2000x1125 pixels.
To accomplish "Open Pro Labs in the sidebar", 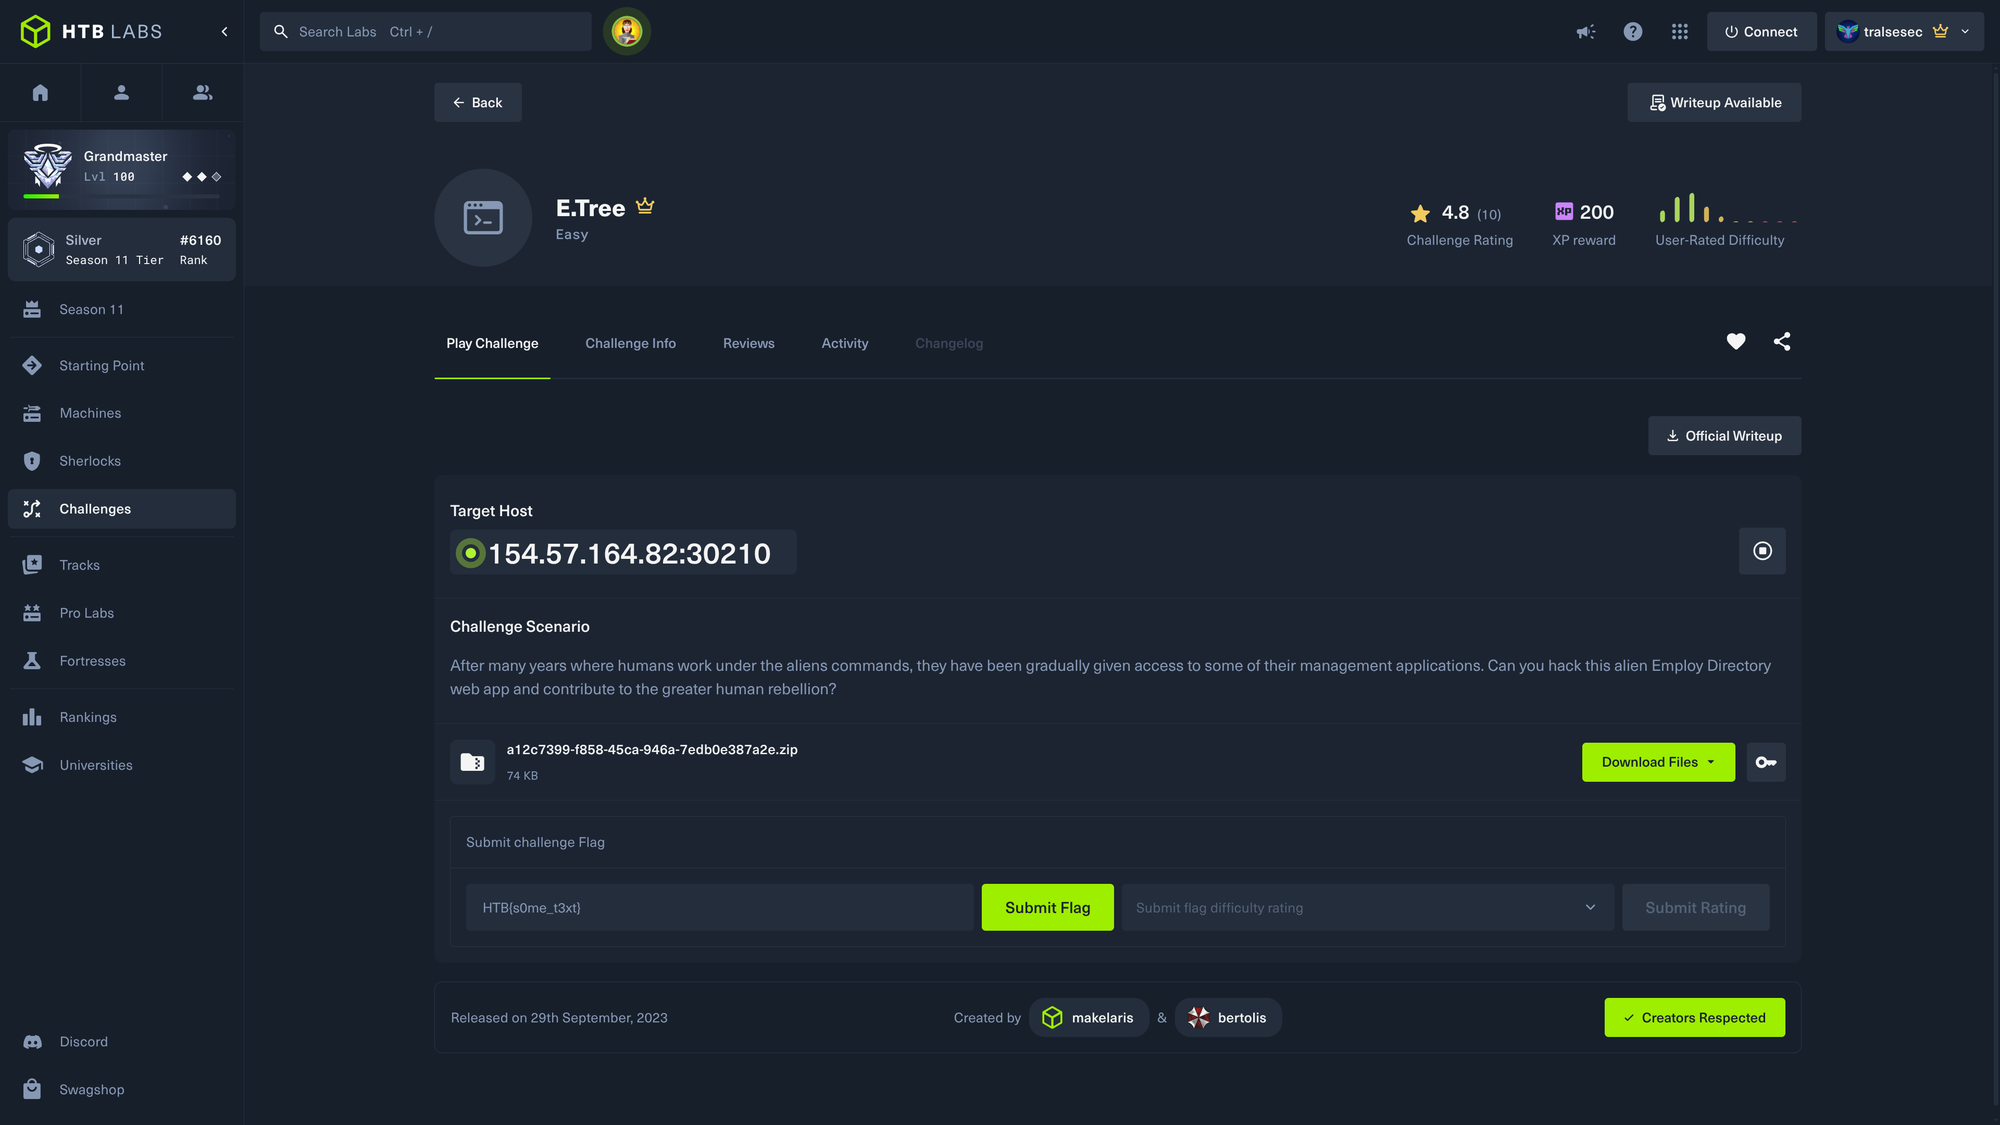I will point(122,613).
